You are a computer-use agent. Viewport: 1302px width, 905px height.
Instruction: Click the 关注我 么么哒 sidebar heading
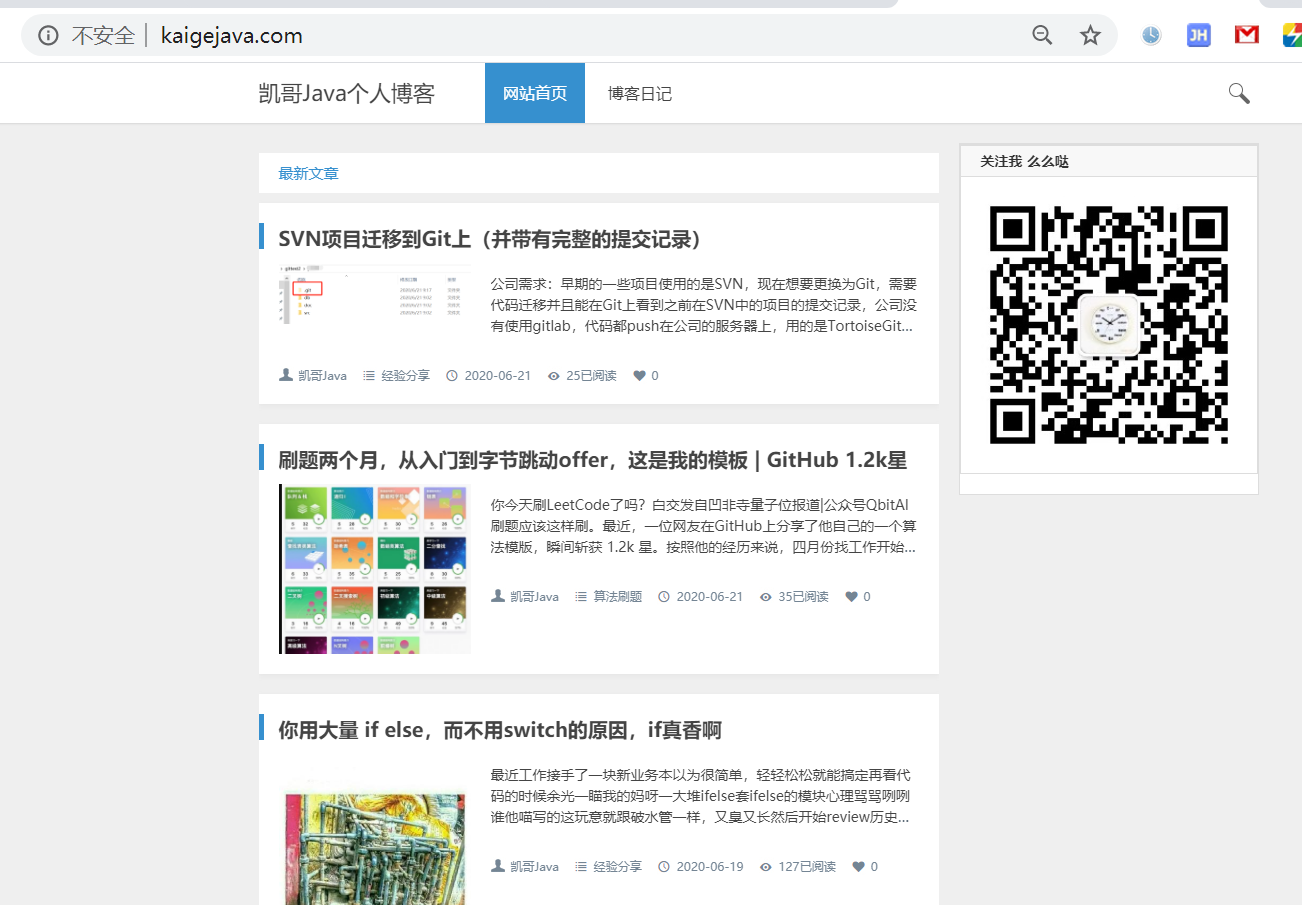click(x=1025, y=161)
